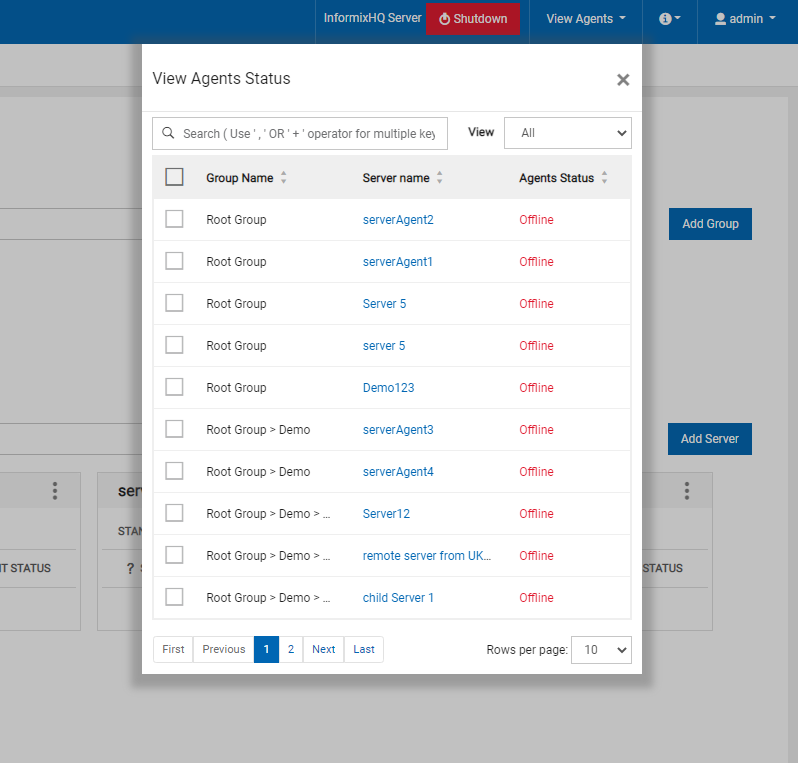Open the Rows per page dropdown
The image size is (798, 763).
pos(601,649)
